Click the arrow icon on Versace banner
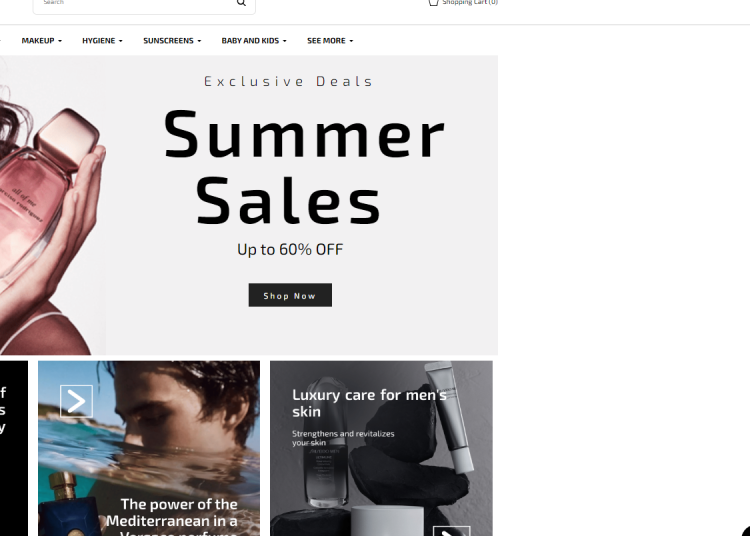Image resolution: width=750 pixels, height=536 pixels. 77,401
